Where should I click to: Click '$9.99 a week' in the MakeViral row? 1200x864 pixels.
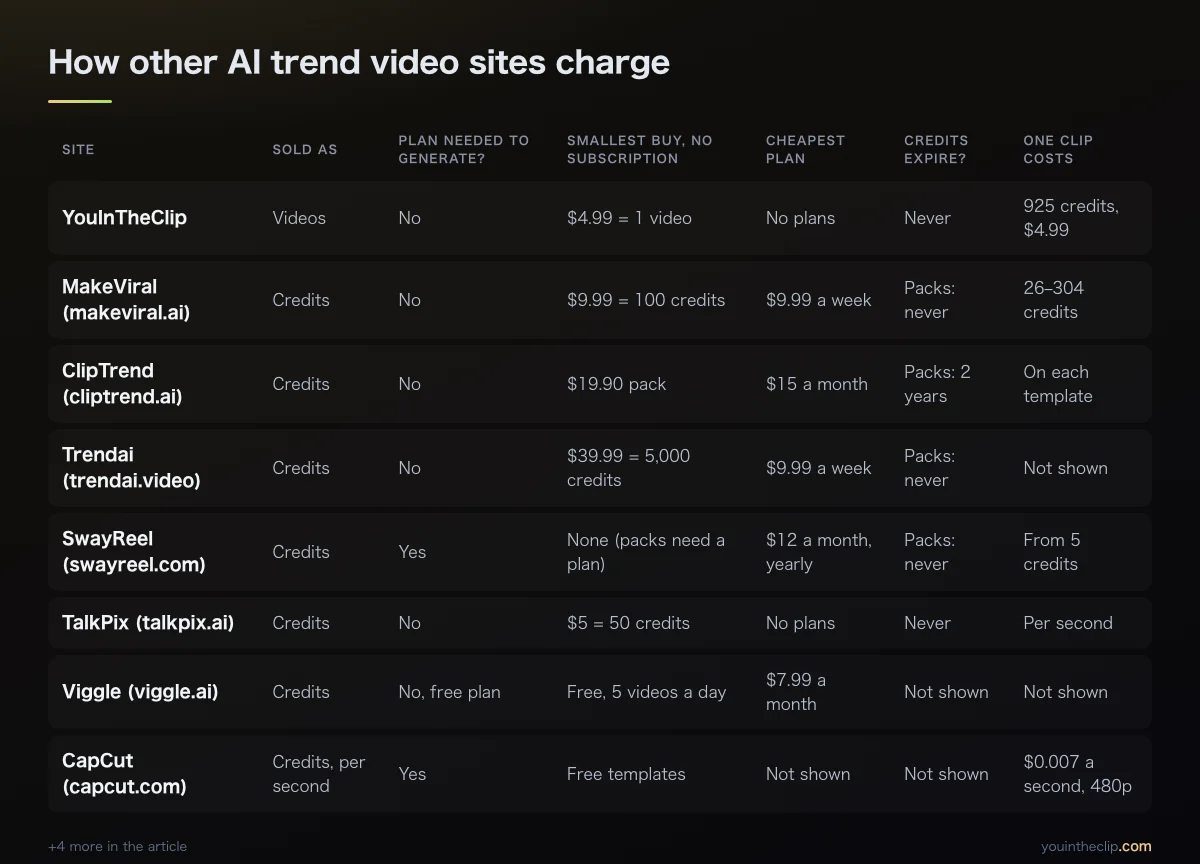(x=819, y=299)
